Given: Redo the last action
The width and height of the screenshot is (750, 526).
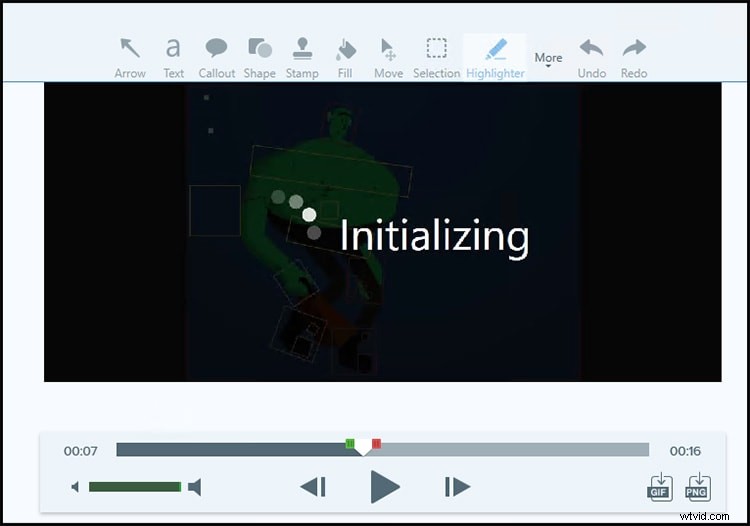Looking at the screenshot, I should [x=634, y=58].
